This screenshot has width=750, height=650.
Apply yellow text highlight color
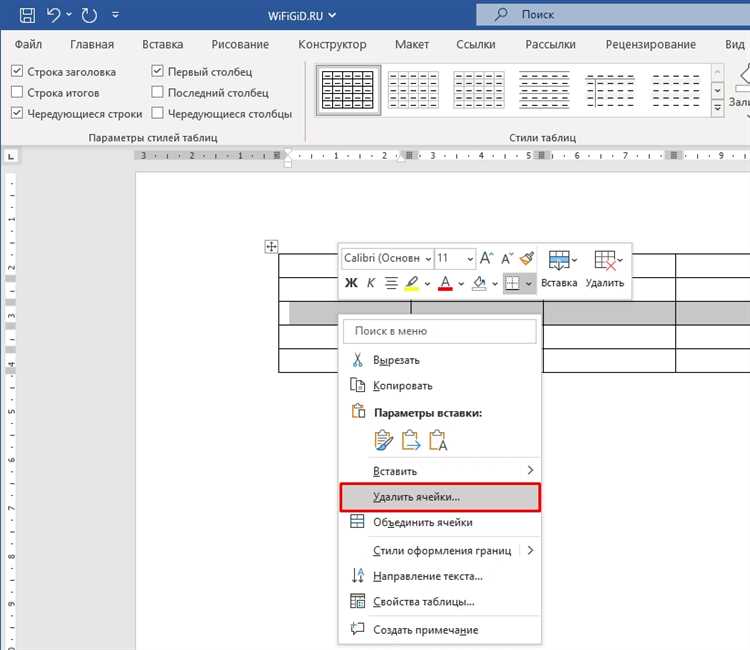tap(412, 283)
